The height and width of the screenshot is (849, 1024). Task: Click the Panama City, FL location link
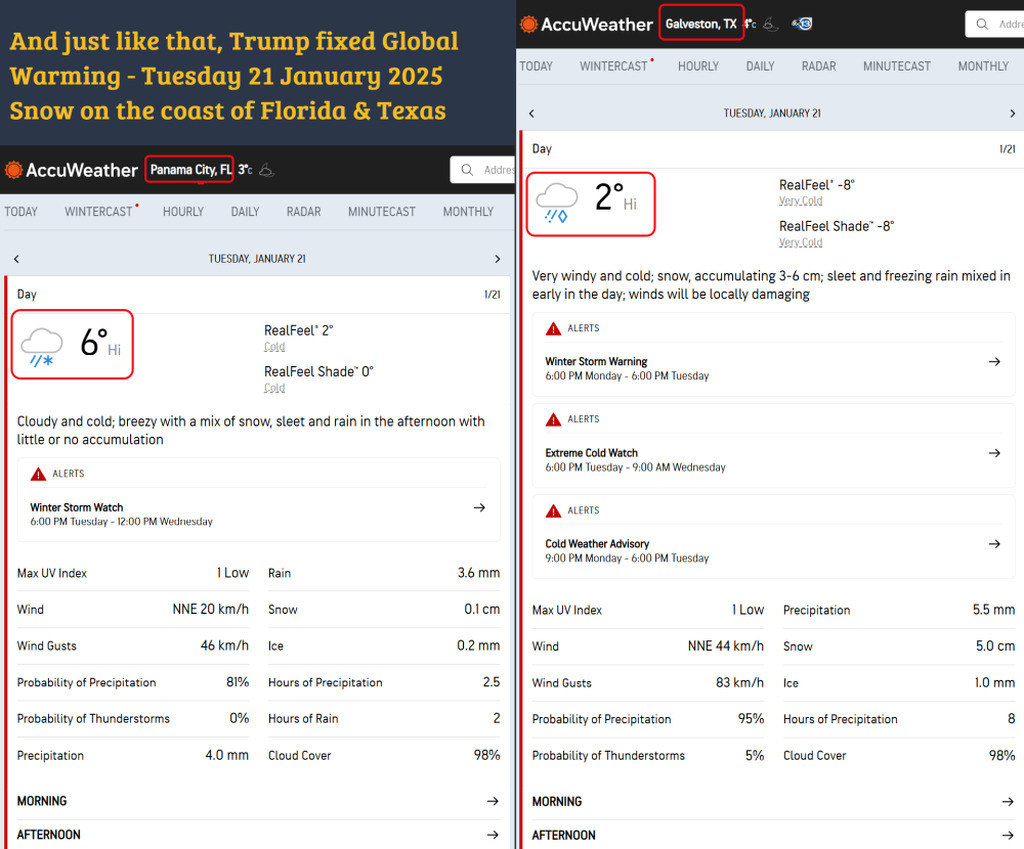pos(190,170)
